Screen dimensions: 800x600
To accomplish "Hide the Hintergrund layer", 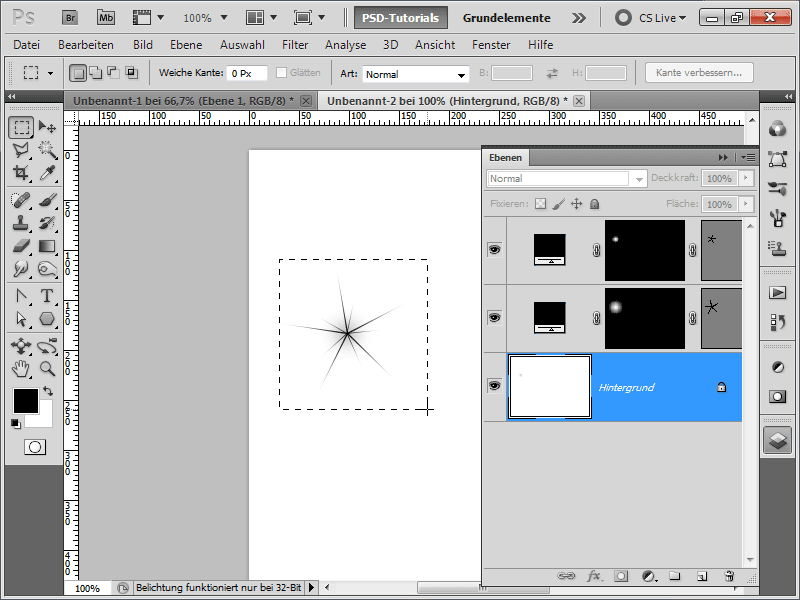I will (x=494, y=386).
